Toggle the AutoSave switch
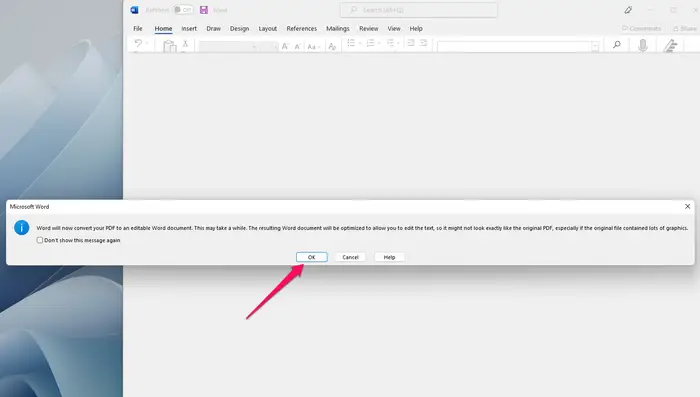The height and width of the screenshot is (397, 700). [x=183, y=9]
